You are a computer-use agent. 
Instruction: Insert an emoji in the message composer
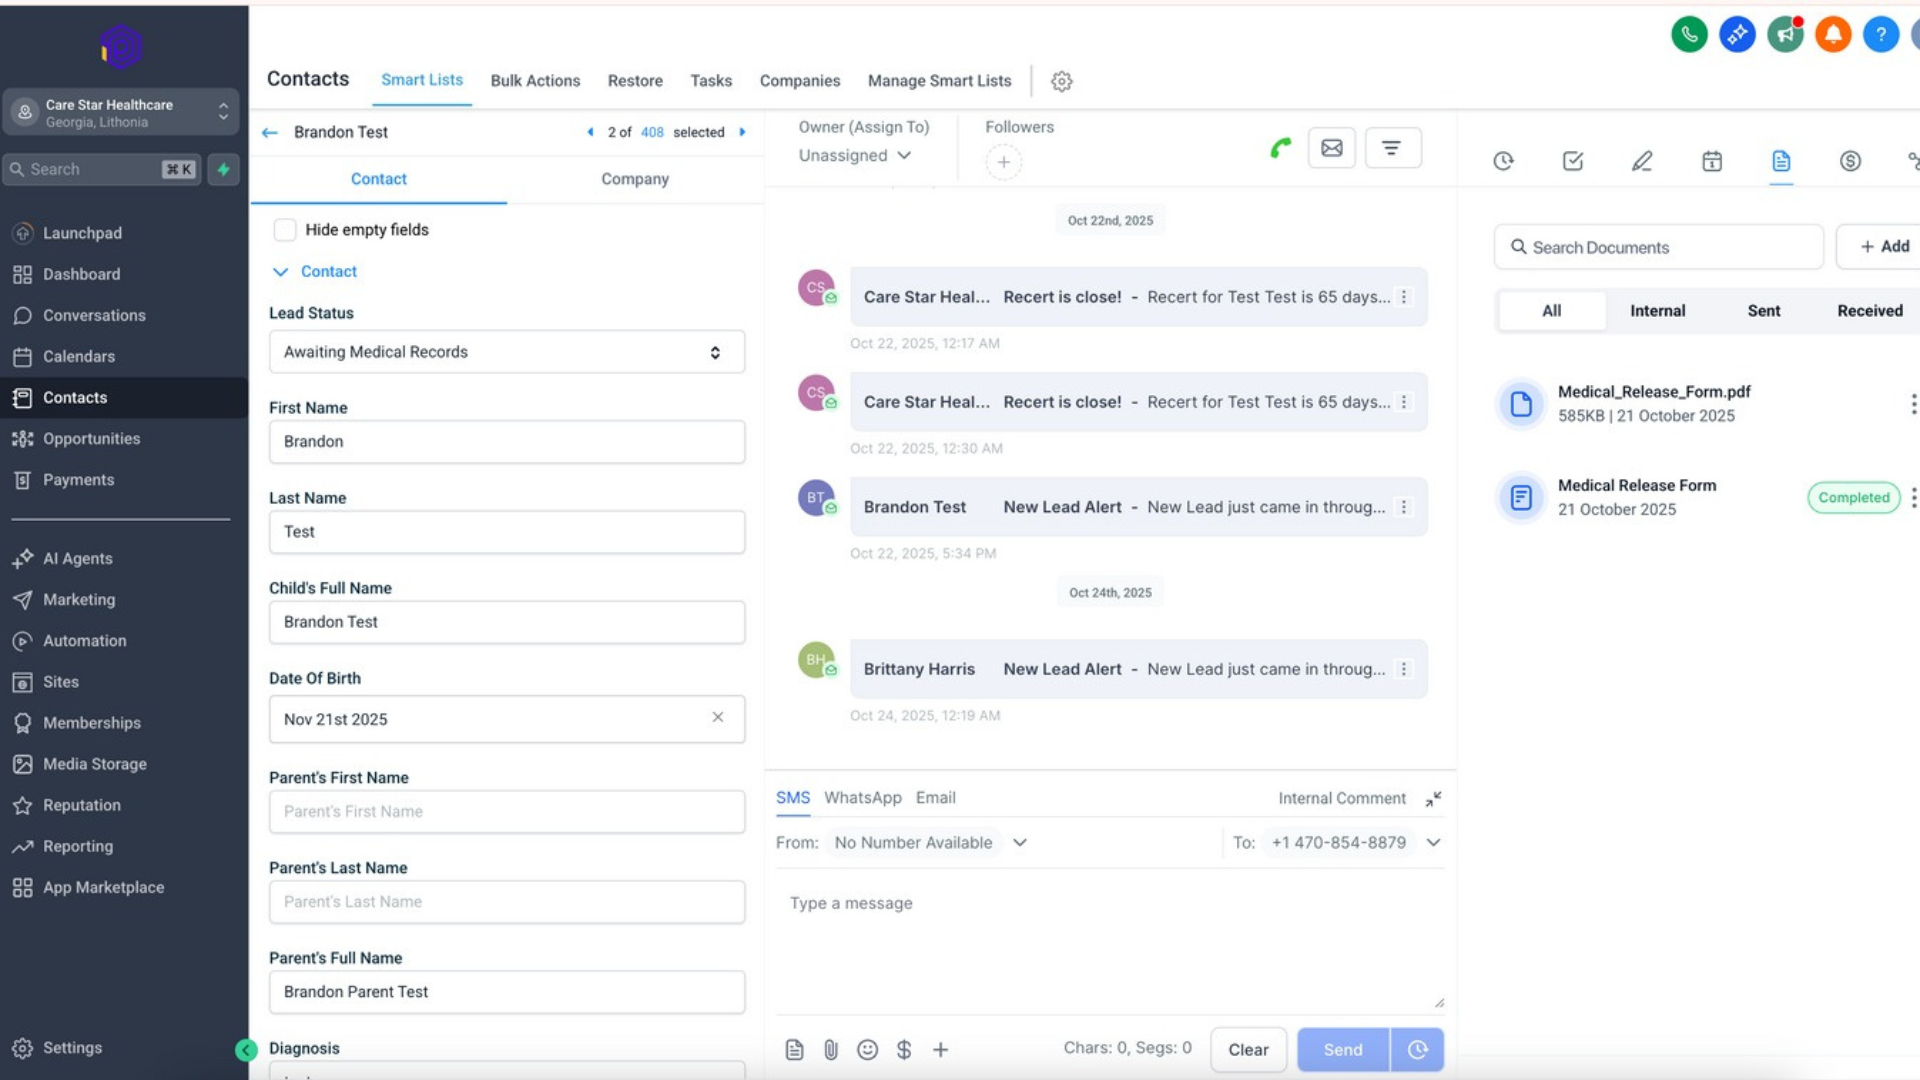[867, 1049]
